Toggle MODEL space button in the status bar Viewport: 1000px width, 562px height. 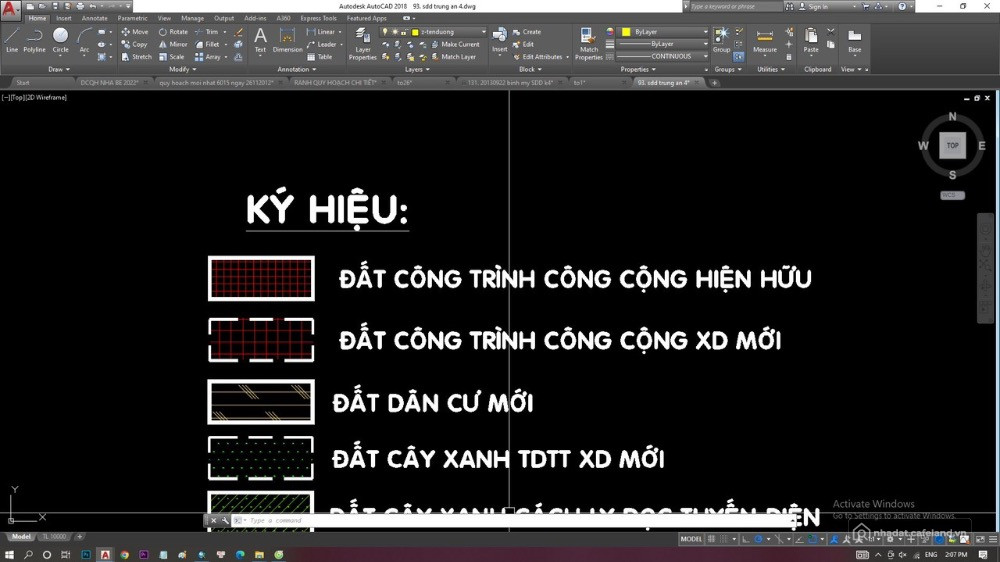[690, 539]
